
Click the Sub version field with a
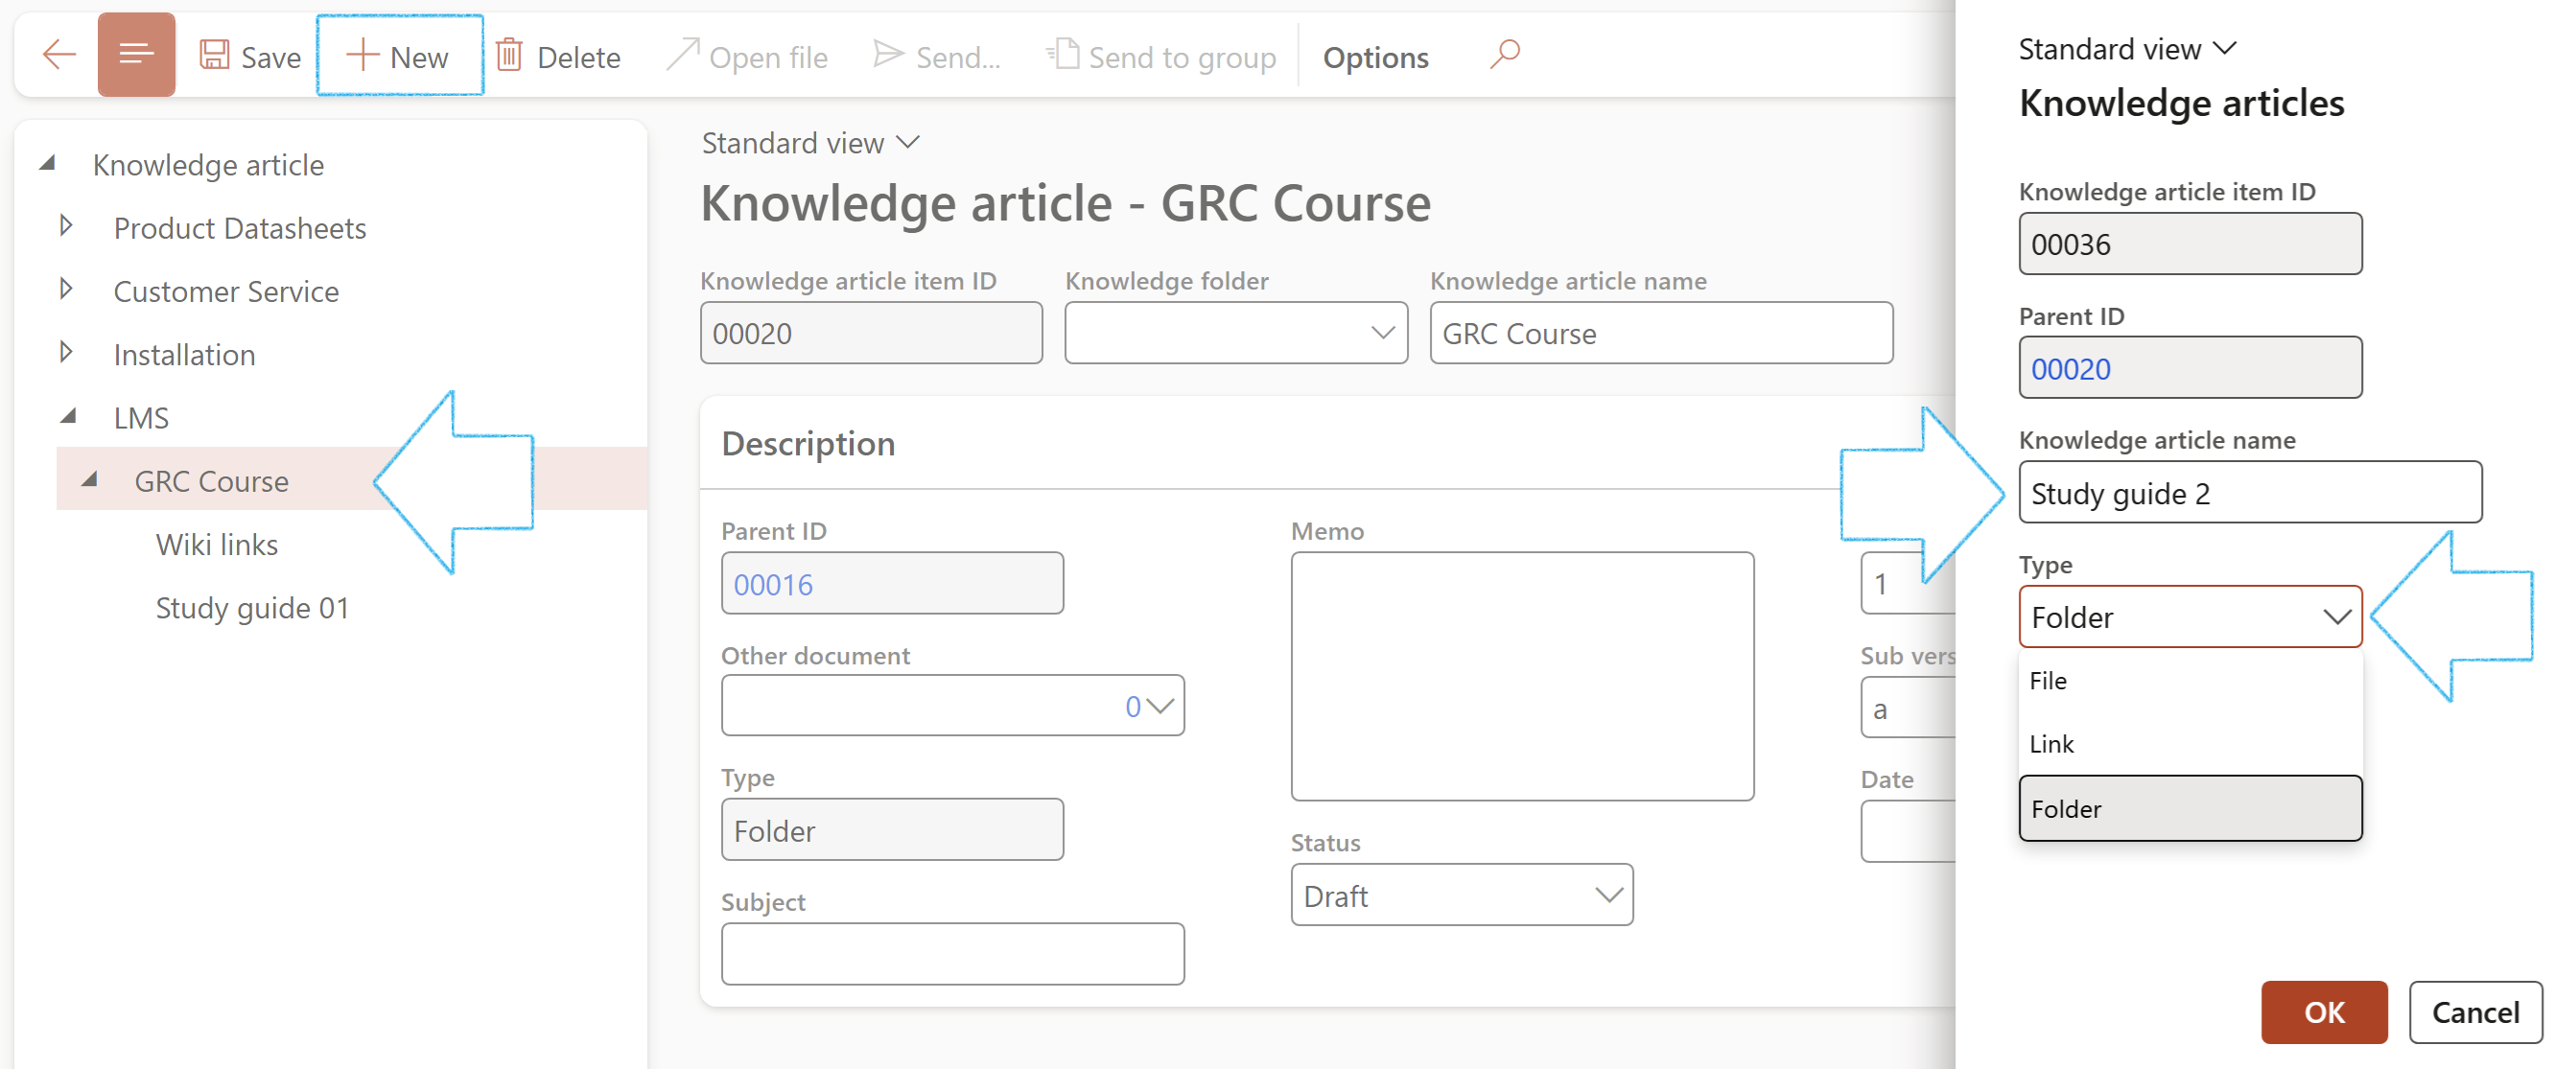click(x=1907, y=708)
